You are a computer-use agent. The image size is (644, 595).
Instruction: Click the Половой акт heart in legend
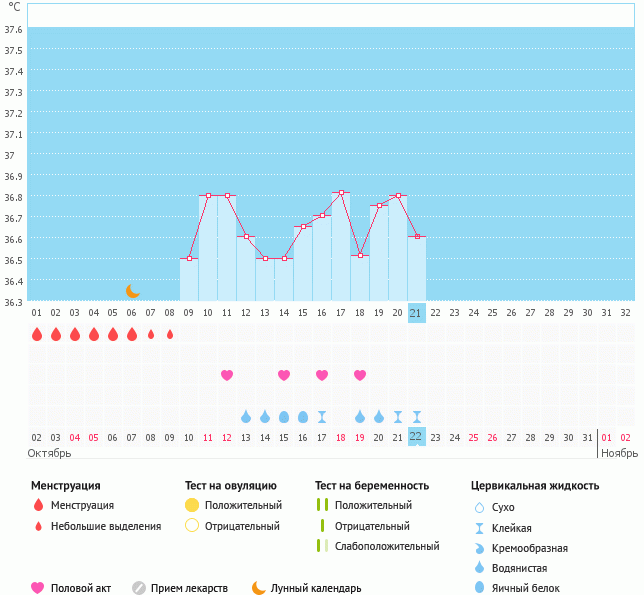click(38, 588)
